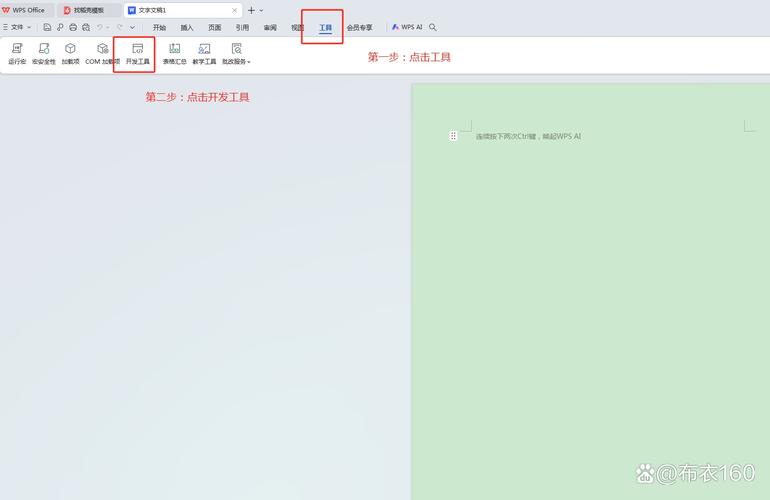Select the 工具 (Tools) tab
This screenshot has height=500, width=770.
[326, 28]
